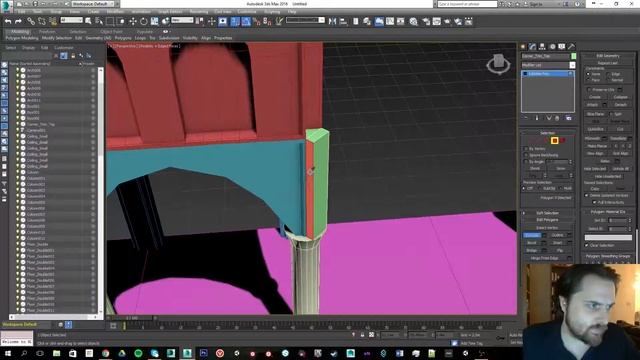Activate the Select and Scale tool

155,21
